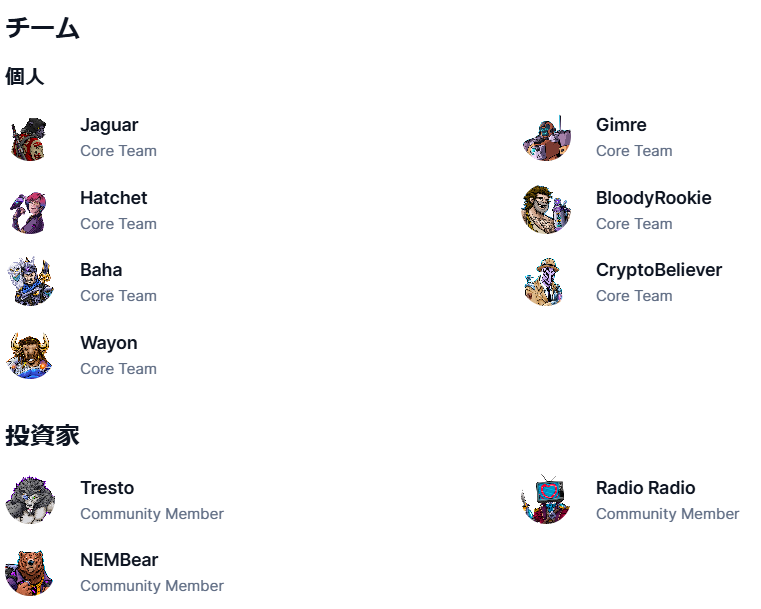Click Radio Radio's TV-head avatar
Image resolution: width=761 pixels, height=609 pixels.
click(545, 501)
